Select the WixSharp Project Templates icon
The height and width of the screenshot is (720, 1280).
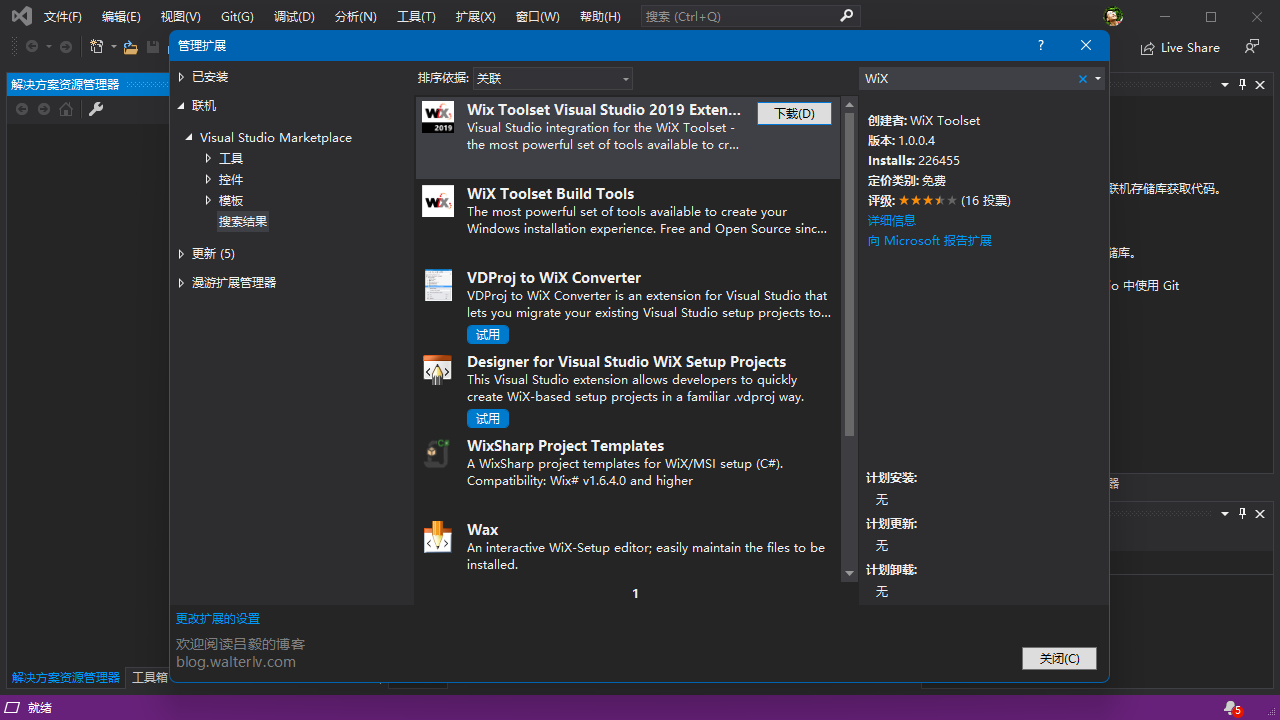pos(436,453)
